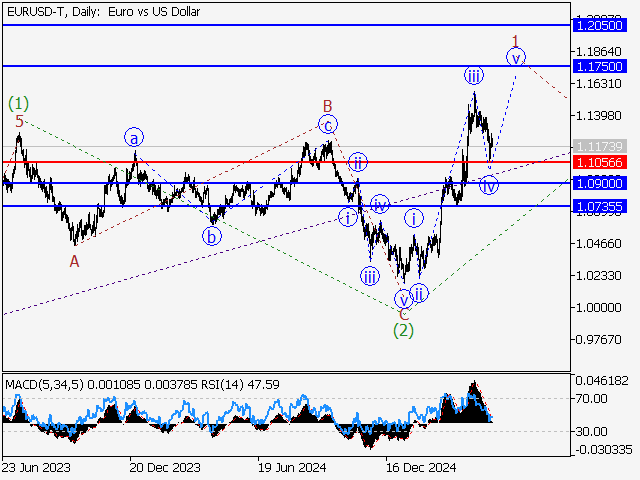Click circled 'c' marker near B

point(328,124)
